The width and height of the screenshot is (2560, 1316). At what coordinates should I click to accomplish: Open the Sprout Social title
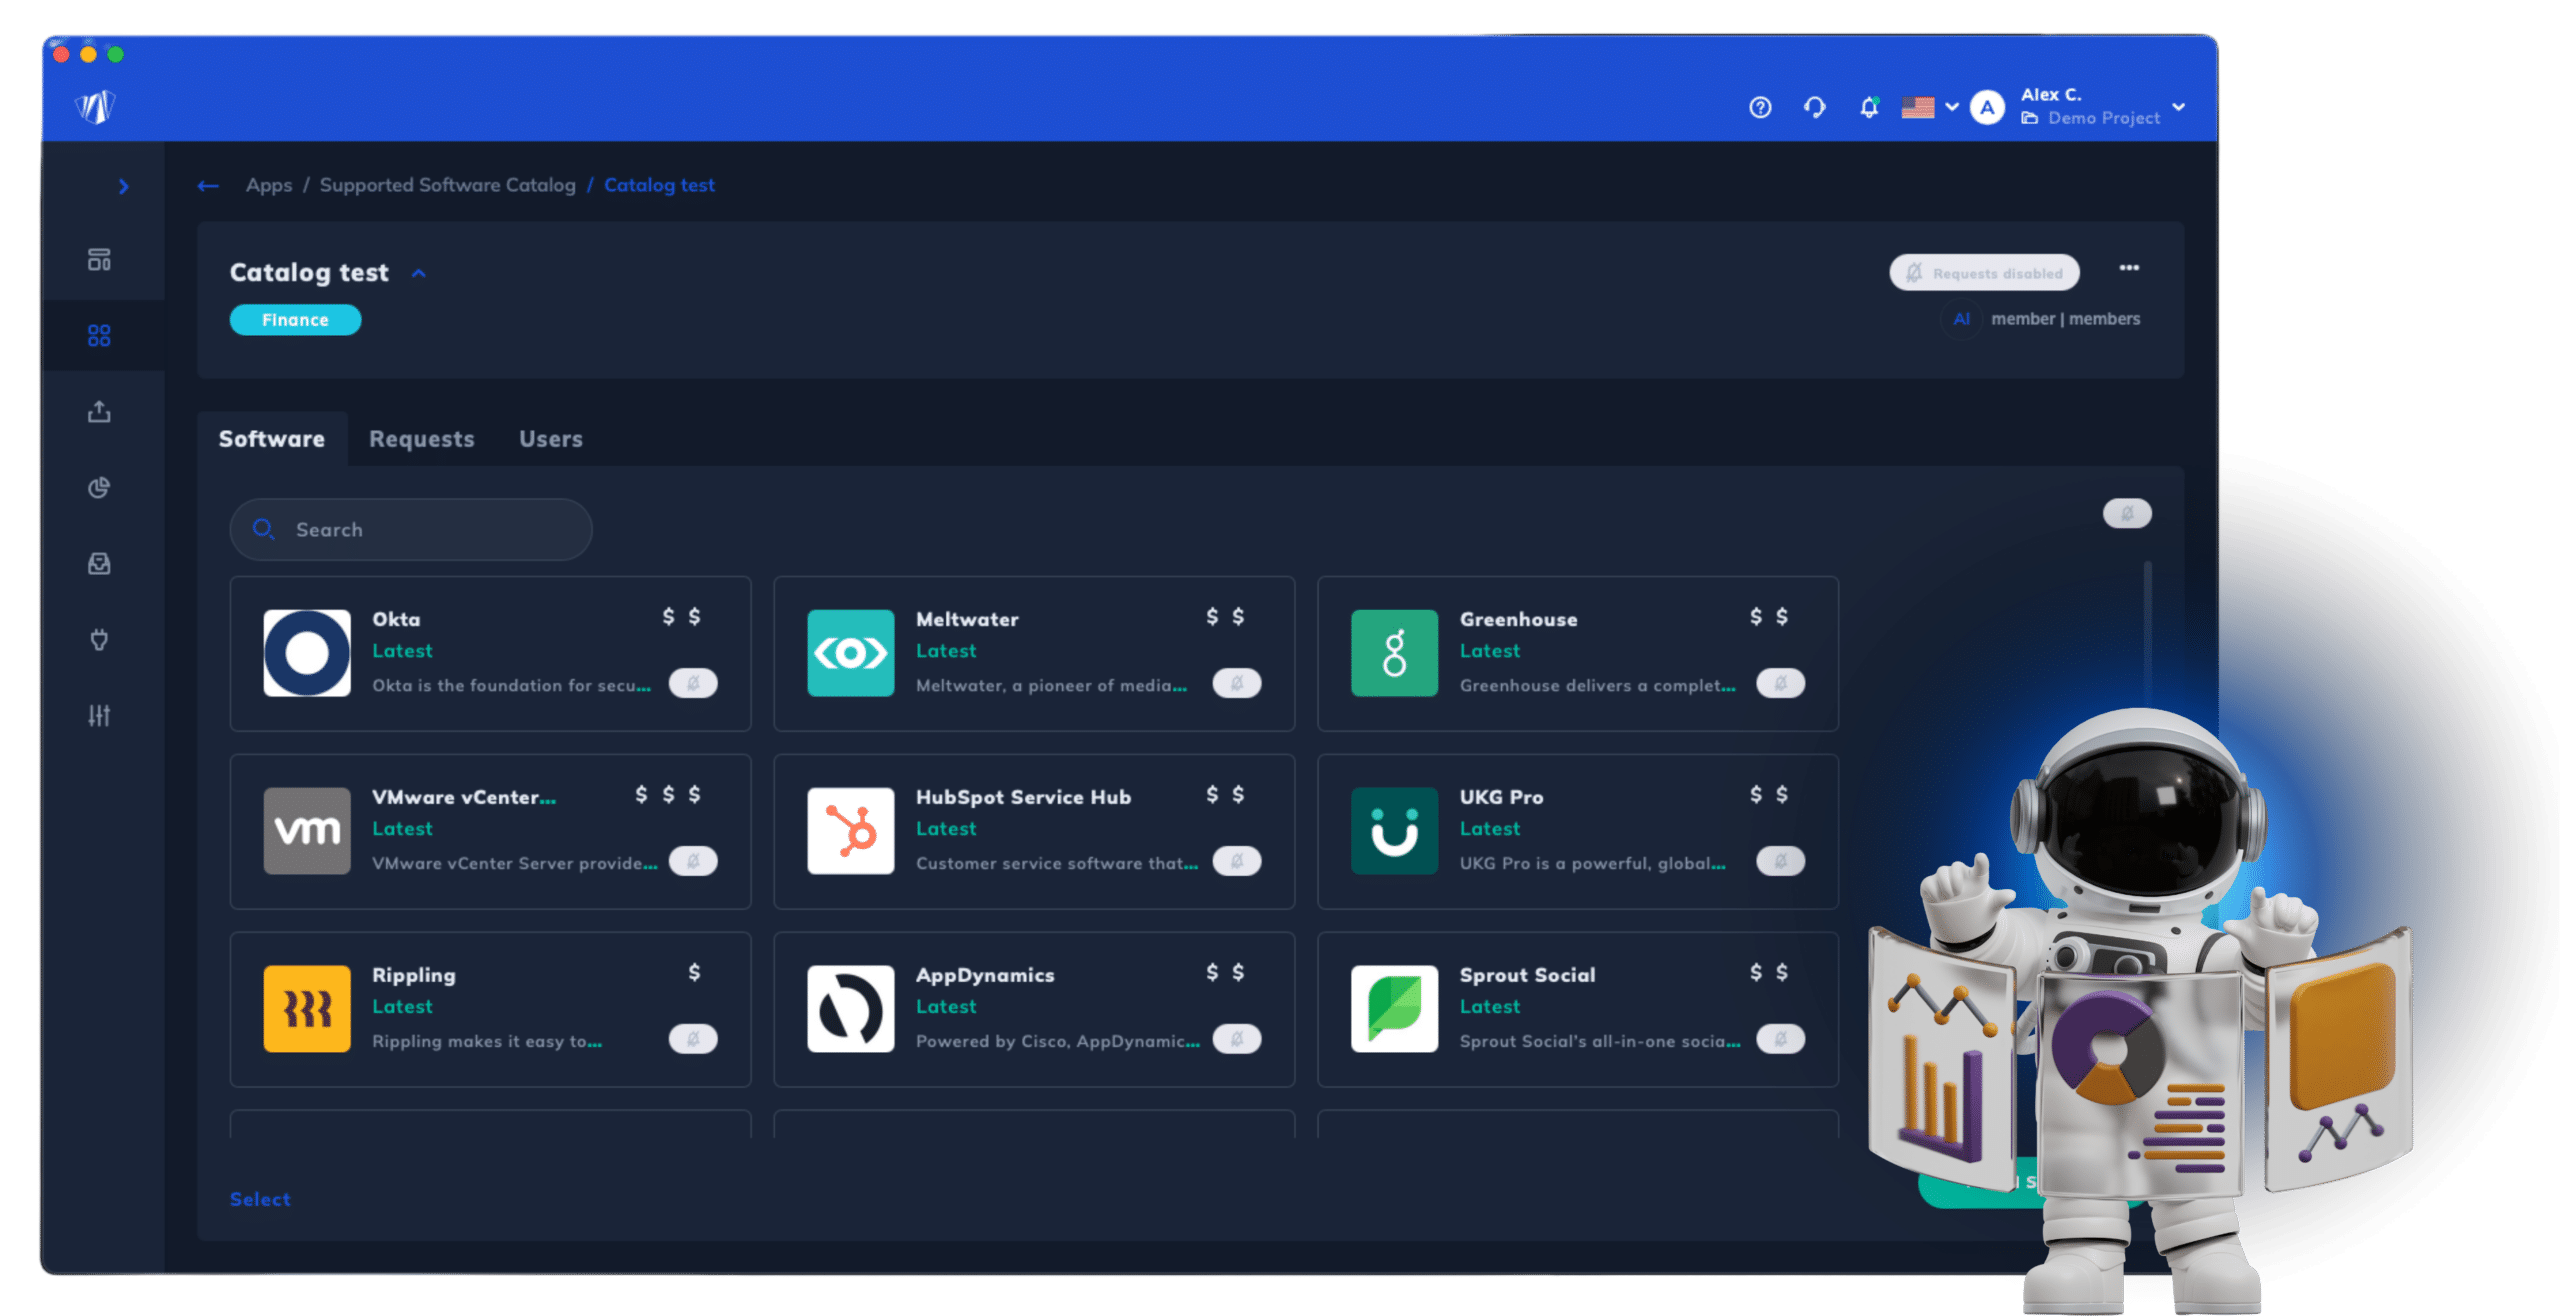tap(1527, 975)
